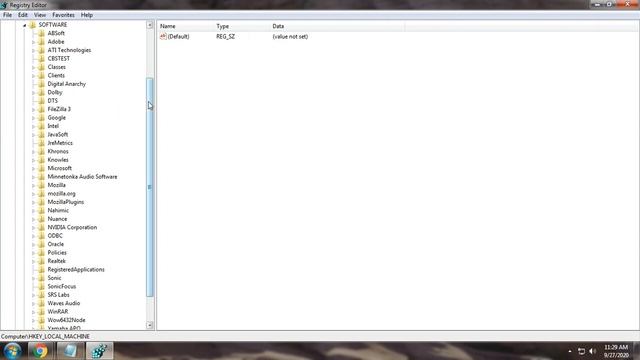Click the REG_SZ type cell

pyautogui.click(x=225, y=37)
